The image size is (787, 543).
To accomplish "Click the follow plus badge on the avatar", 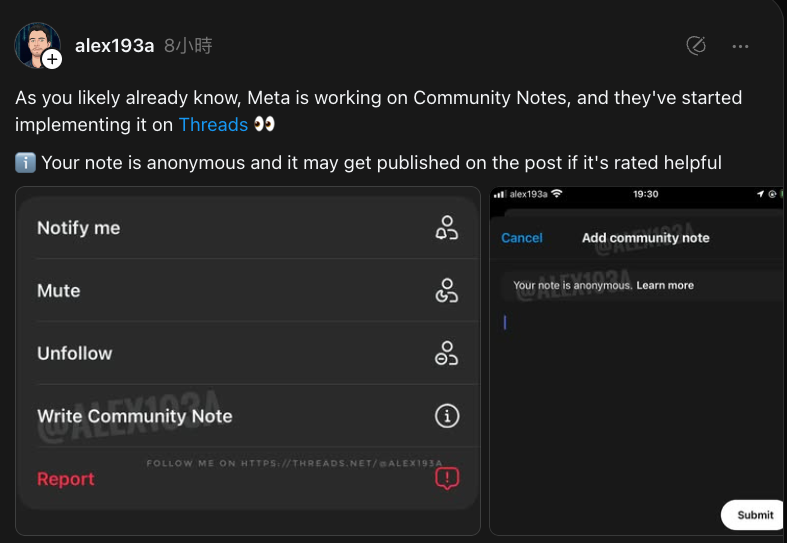I will coord(52,60).
